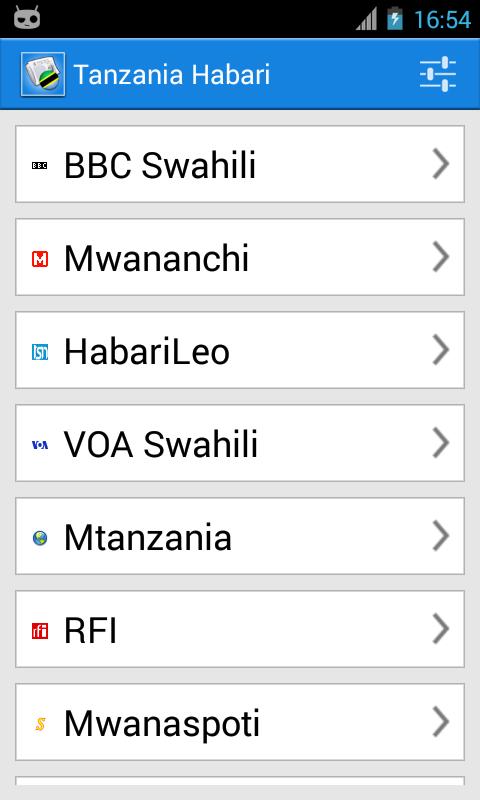Tap the Tanzania Habari title
This screenshot has width=480, height=800.
[172, 74]
